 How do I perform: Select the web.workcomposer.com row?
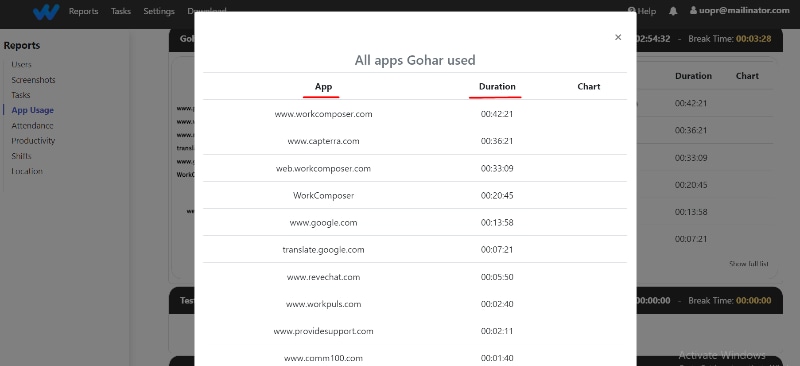415,168
